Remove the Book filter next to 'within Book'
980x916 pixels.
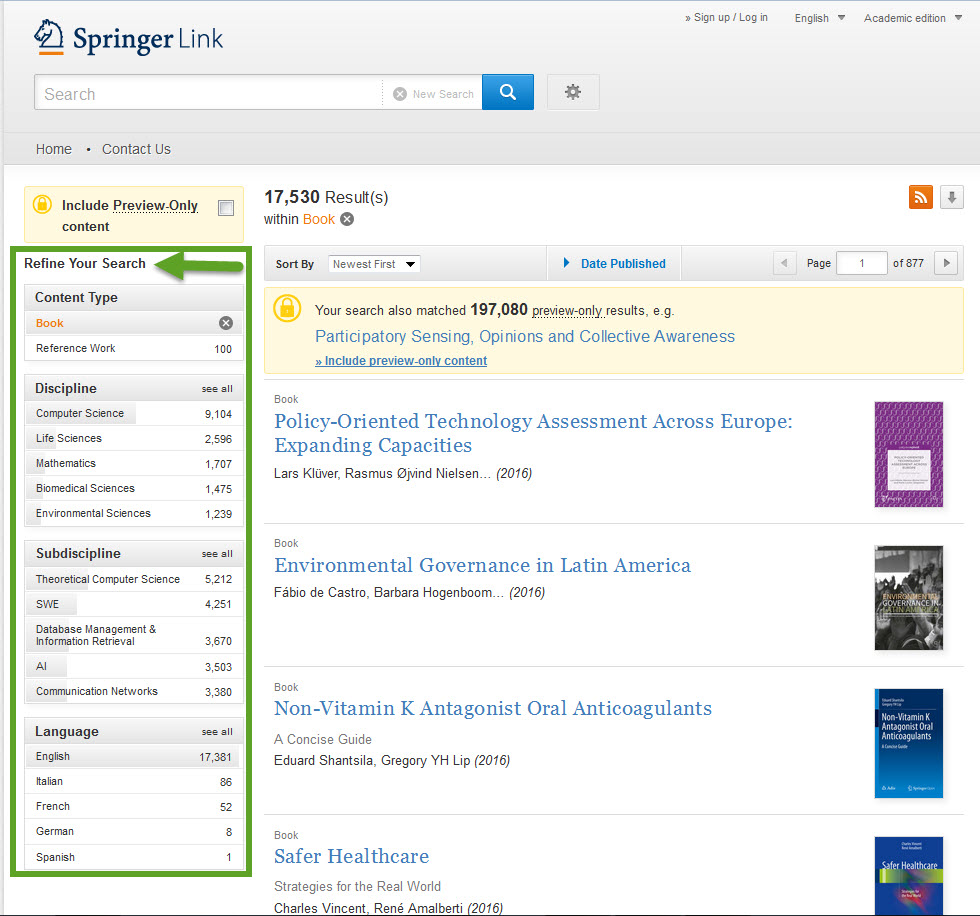347,219
